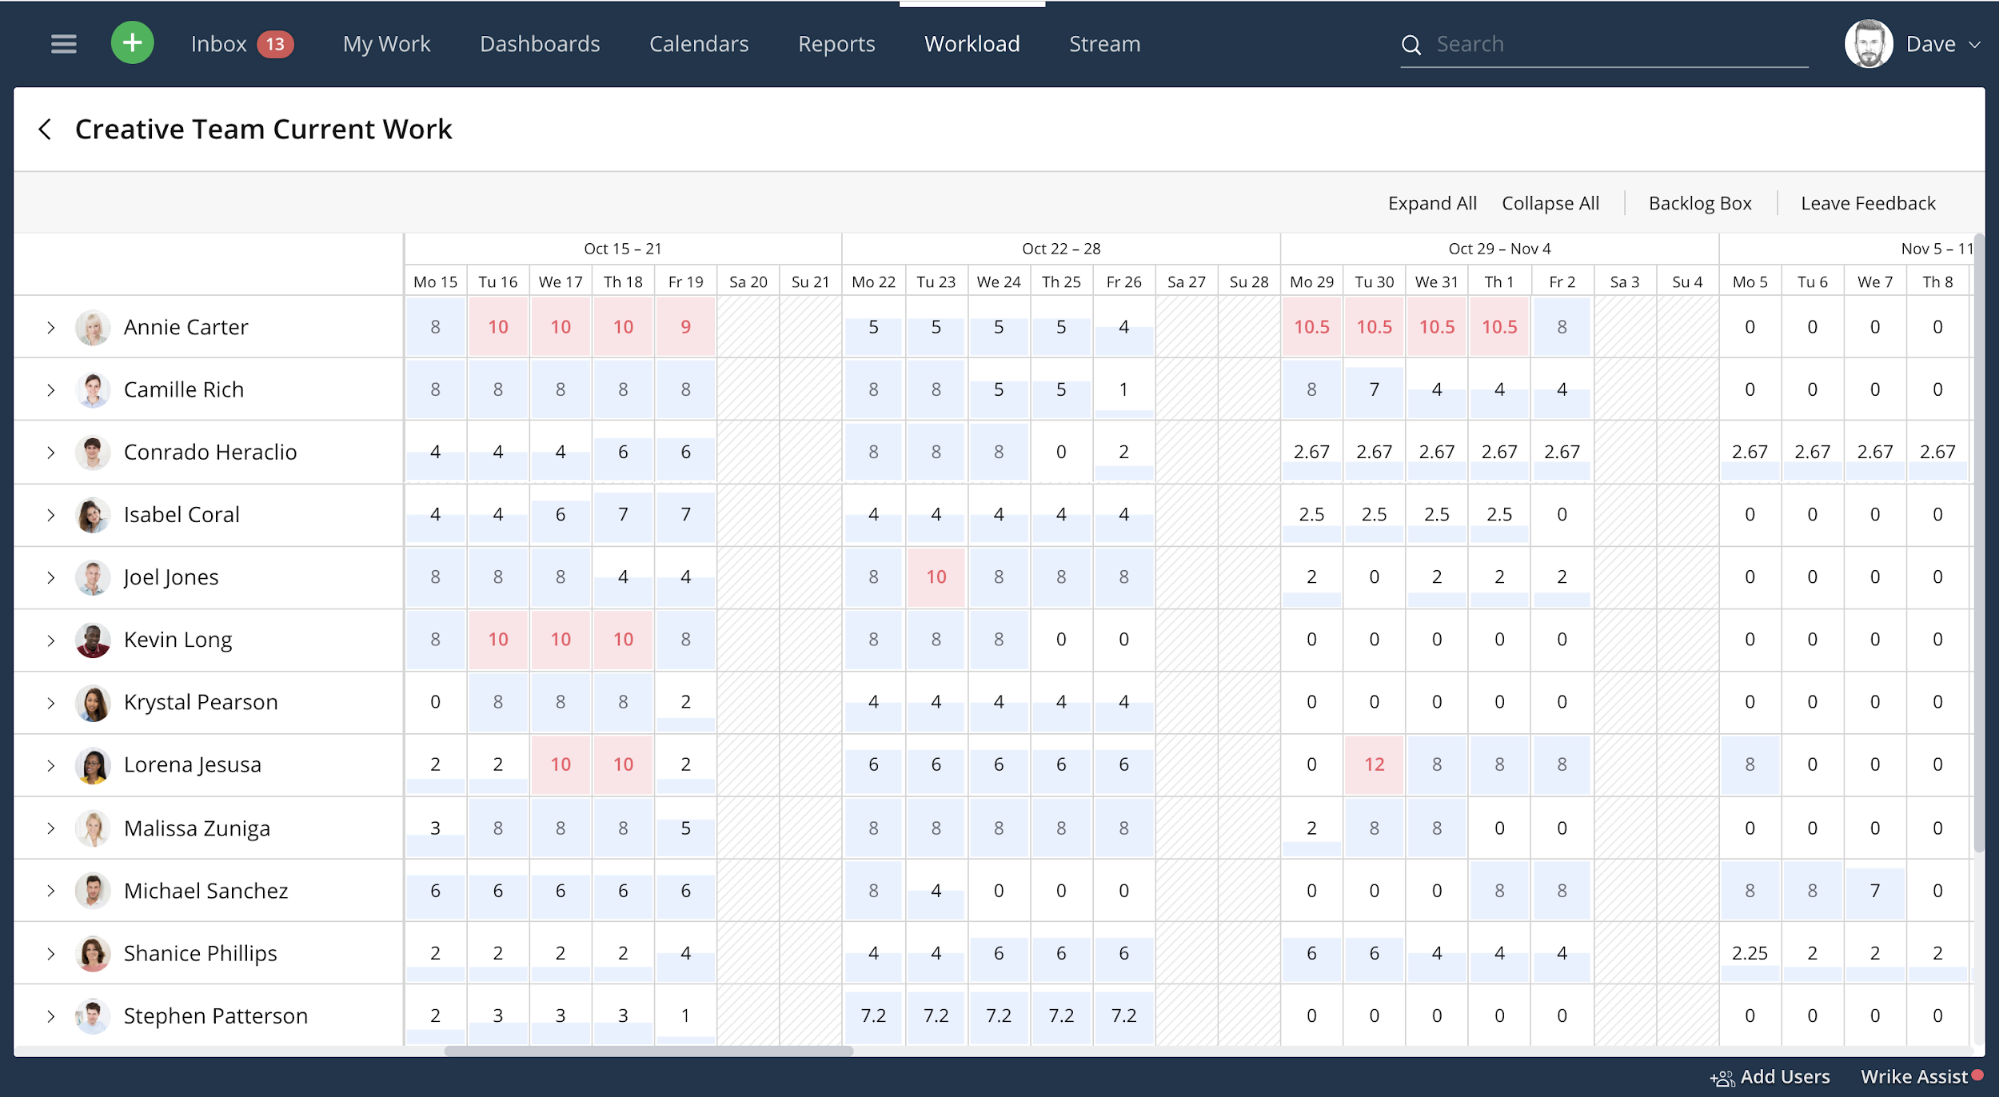The image size is (1999, 1098).
Task: Open the Backlog Box panel
Action: tap(1698, 201)
